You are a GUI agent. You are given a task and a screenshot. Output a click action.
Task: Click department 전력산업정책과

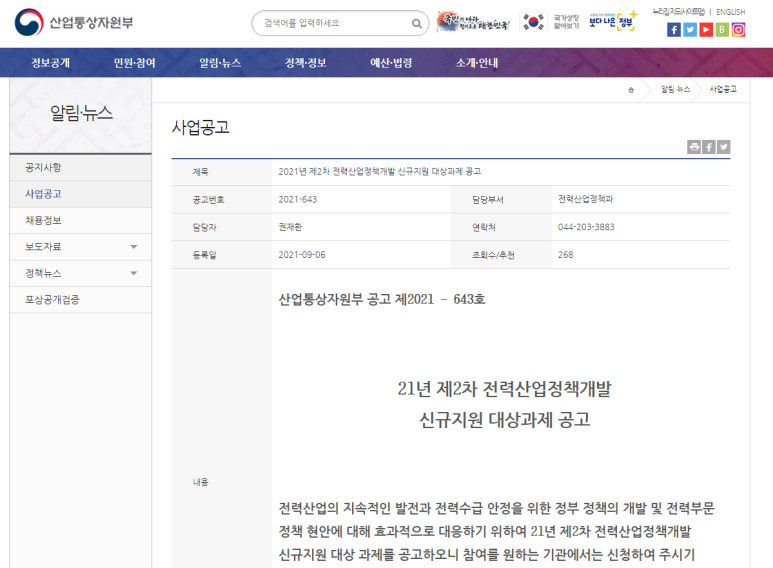point(585,199)
